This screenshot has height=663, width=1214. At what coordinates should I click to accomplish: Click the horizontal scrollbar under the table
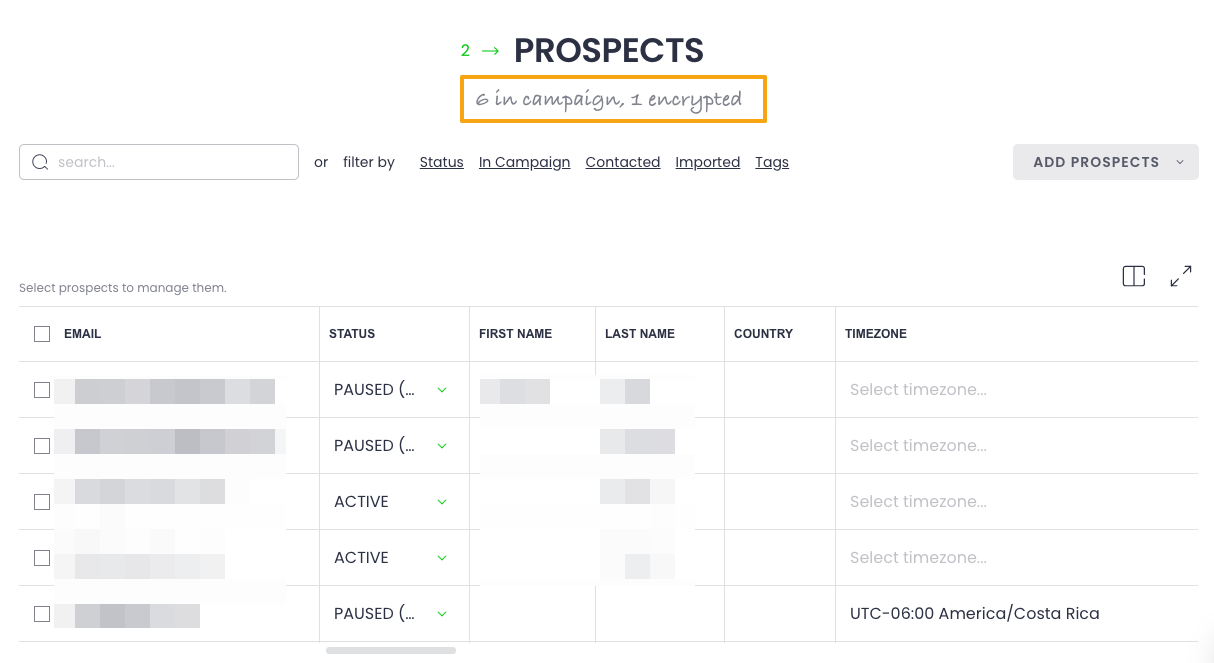(x=390, y=650)
